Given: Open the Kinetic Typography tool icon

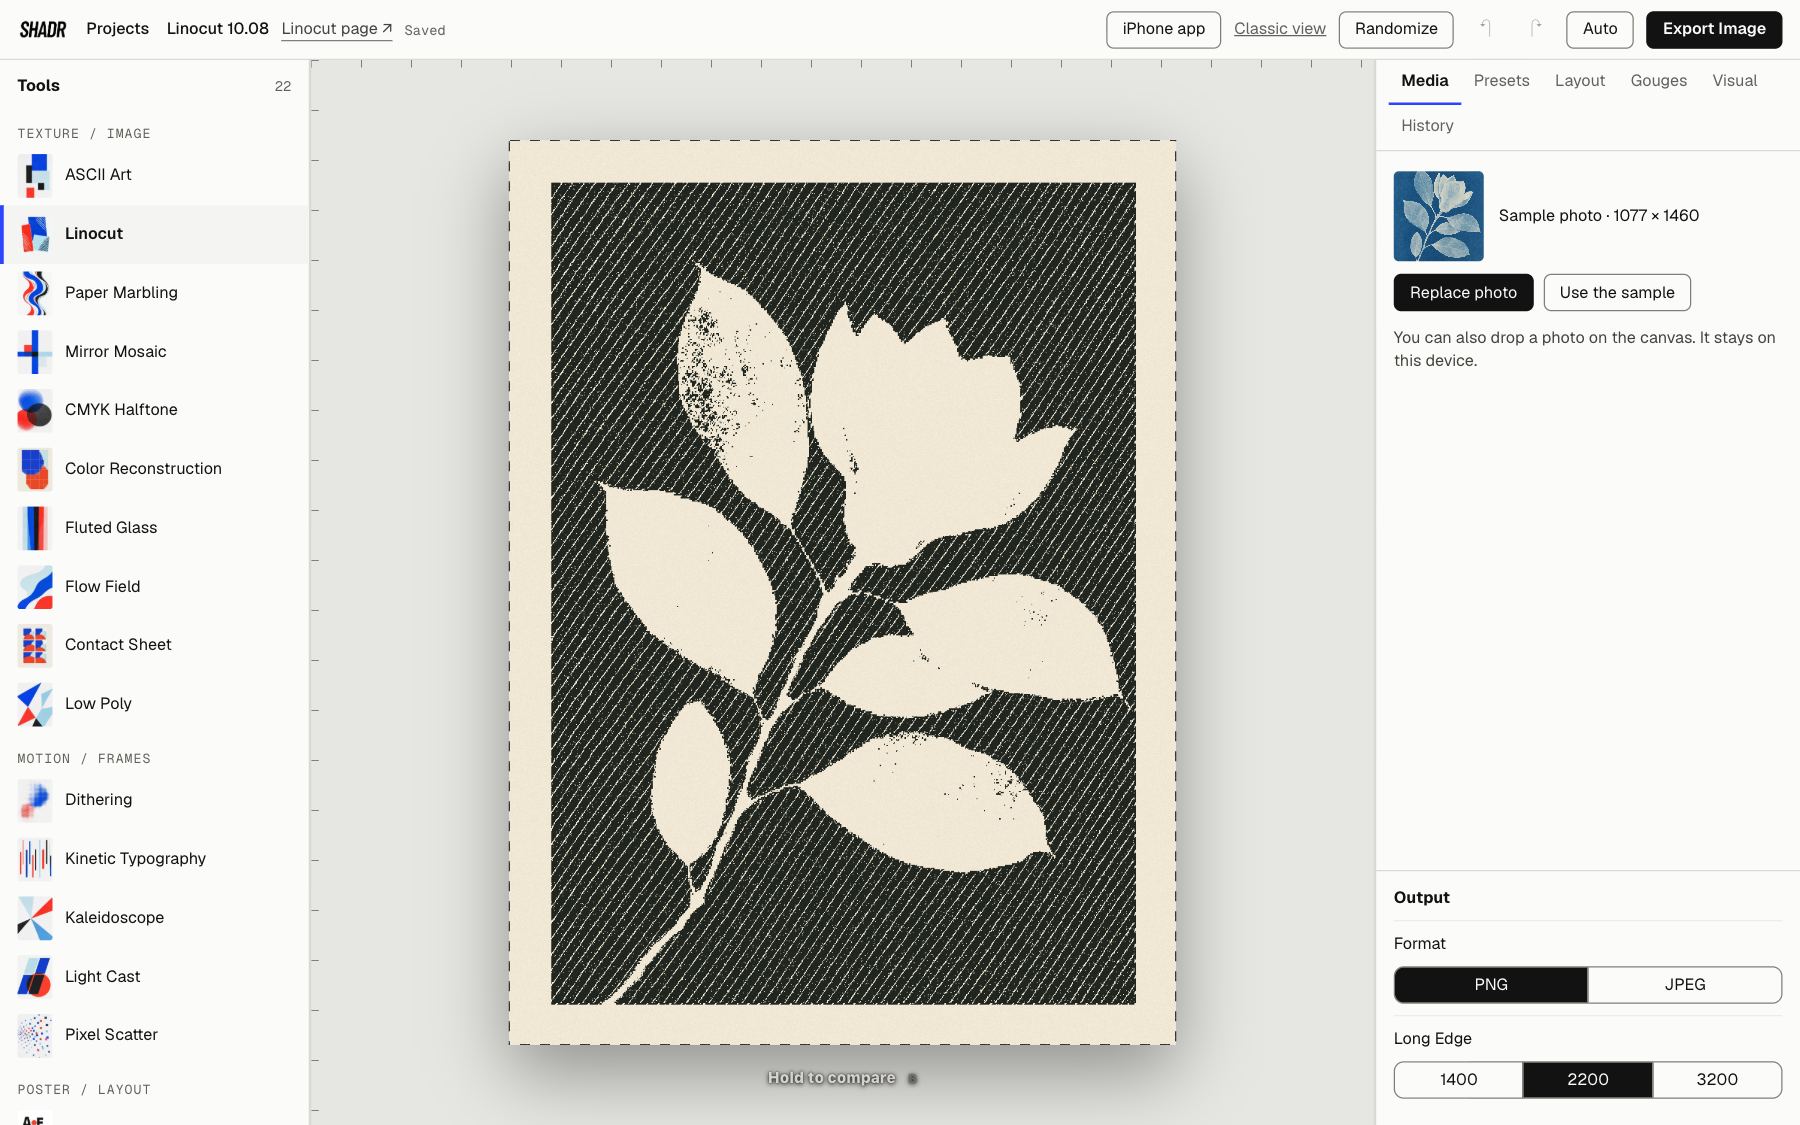Looking at the screenshot, I should coord(35,859).
